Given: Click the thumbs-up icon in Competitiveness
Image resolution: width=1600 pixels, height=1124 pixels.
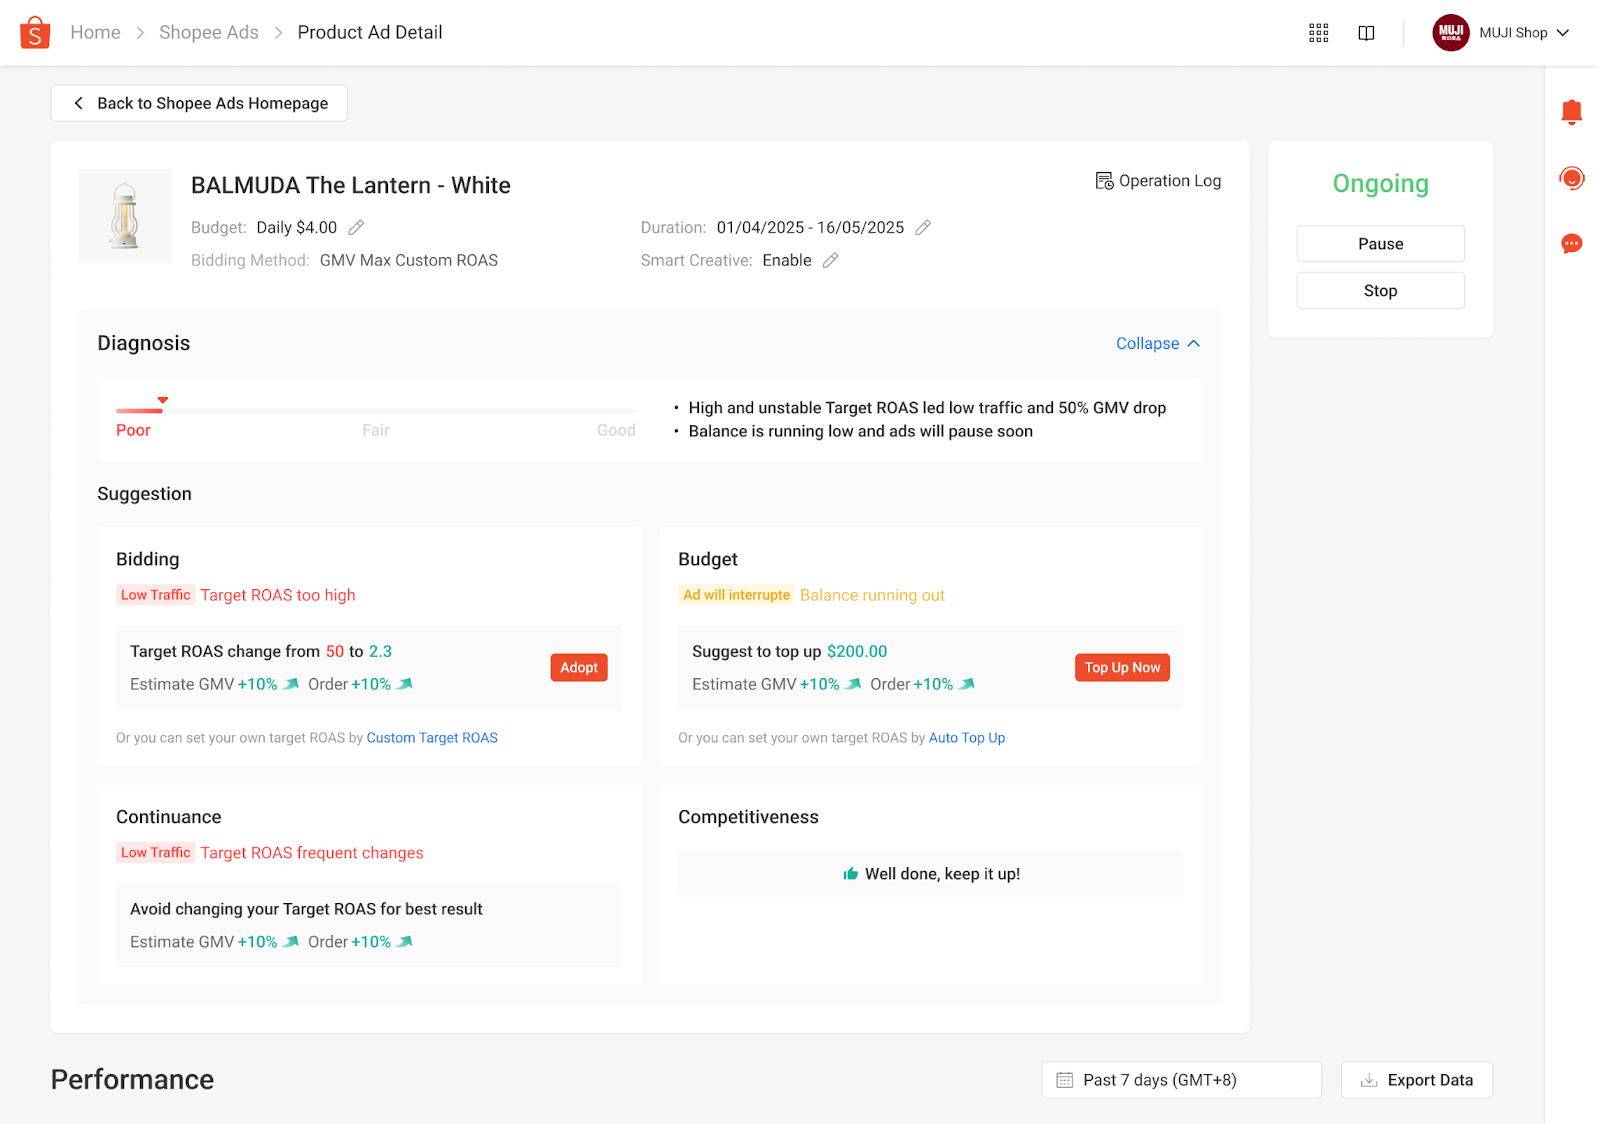Looking at the screenshot, I should tap(850, 873).
